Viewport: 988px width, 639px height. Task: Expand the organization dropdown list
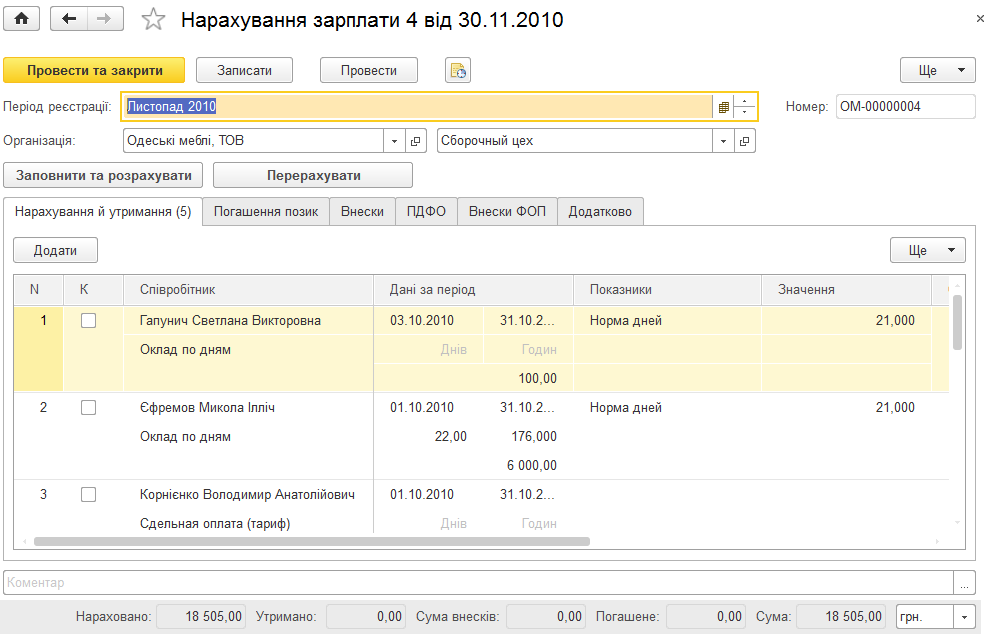click(394, 141)
